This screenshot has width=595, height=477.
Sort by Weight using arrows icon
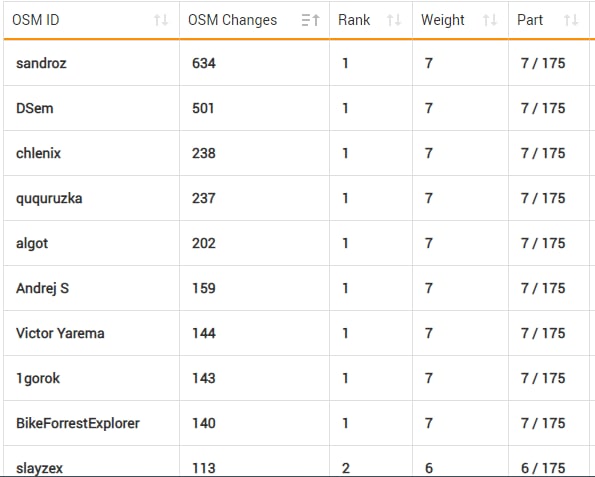click(490, 20)
